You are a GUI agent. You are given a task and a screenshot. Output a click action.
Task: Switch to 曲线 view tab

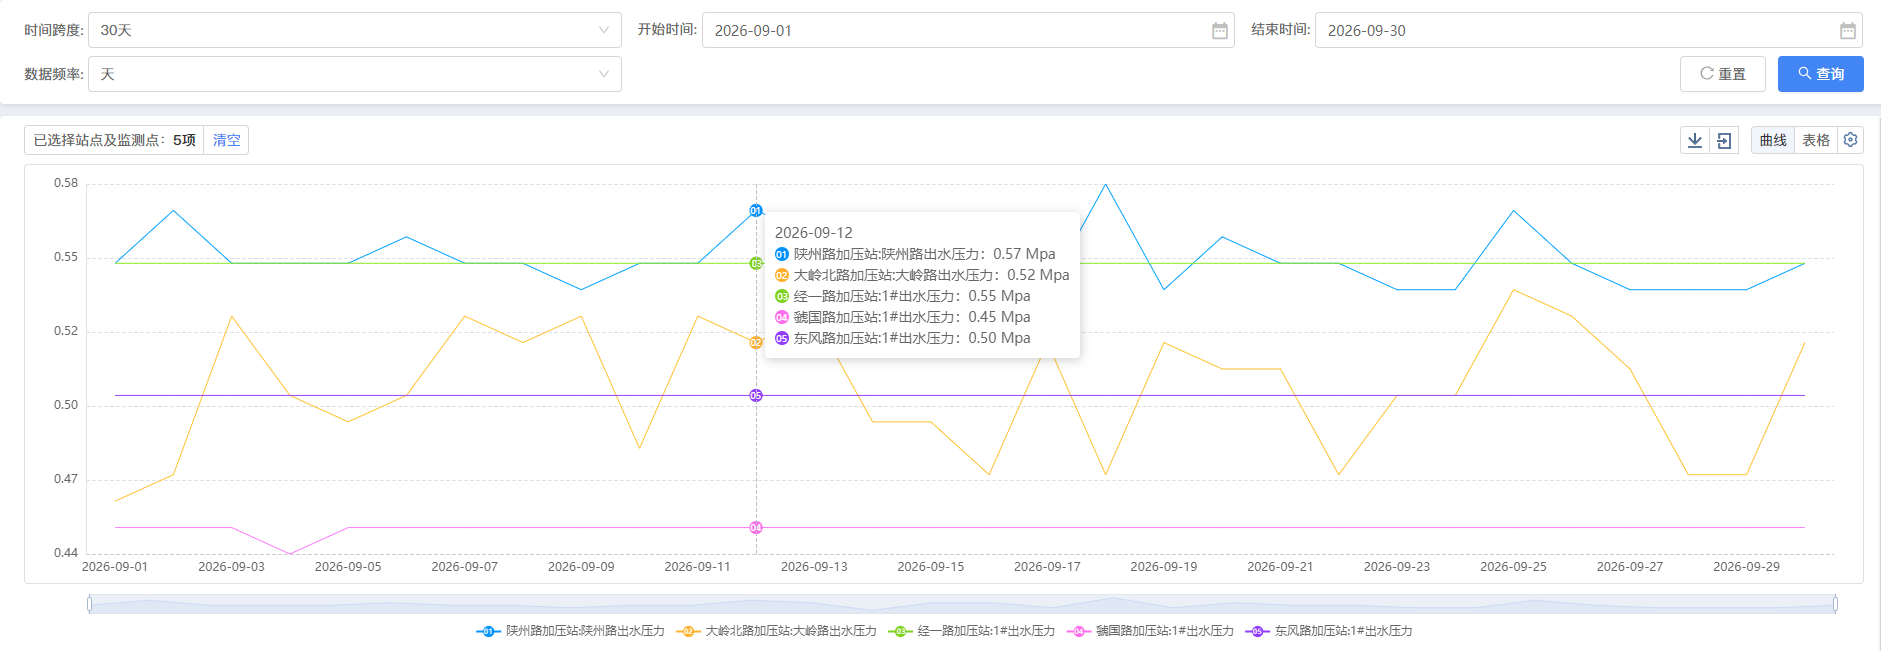[x=1773, y=140]
